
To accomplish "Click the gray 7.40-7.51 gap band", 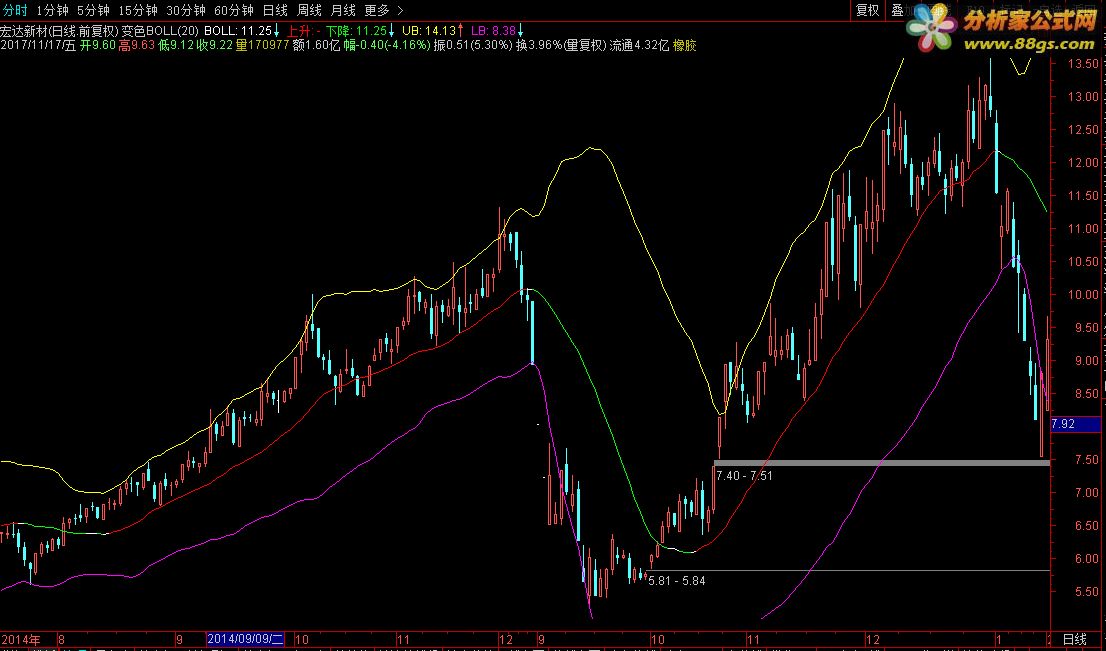I will (882, 463).
